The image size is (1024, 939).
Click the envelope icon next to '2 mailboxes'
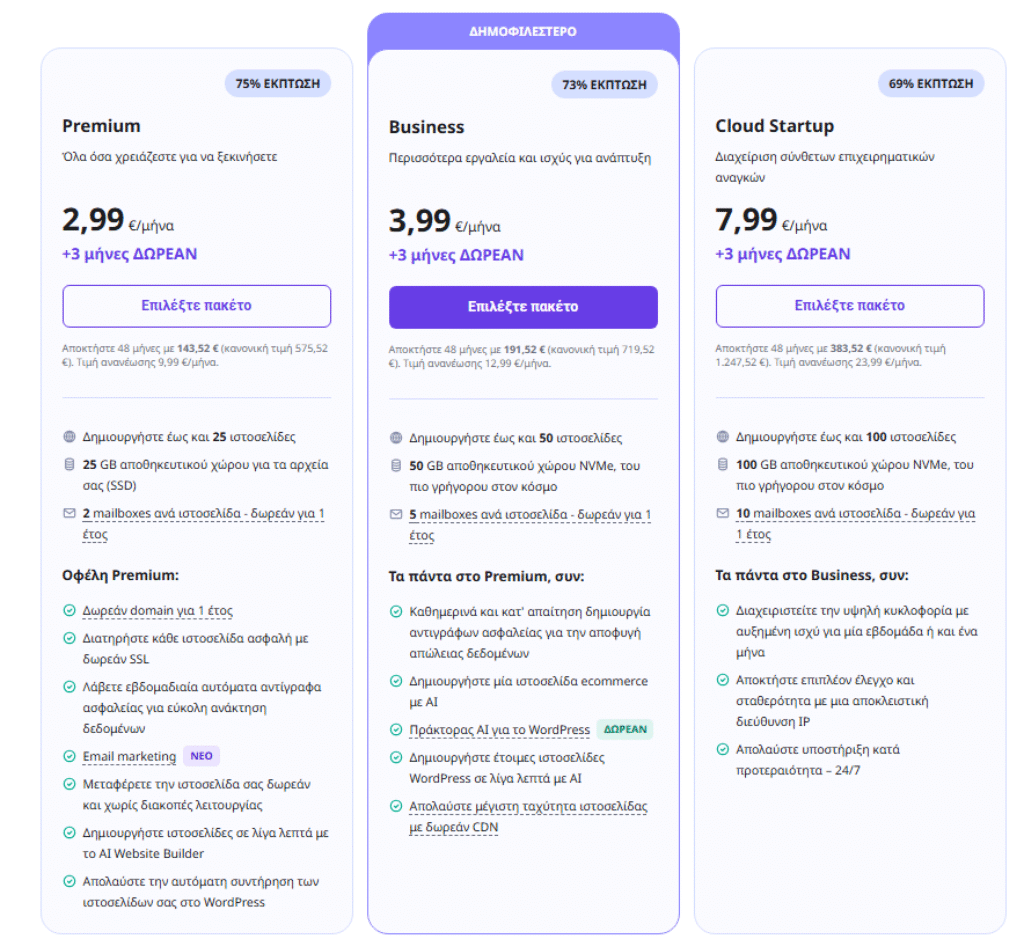point(69,513)
